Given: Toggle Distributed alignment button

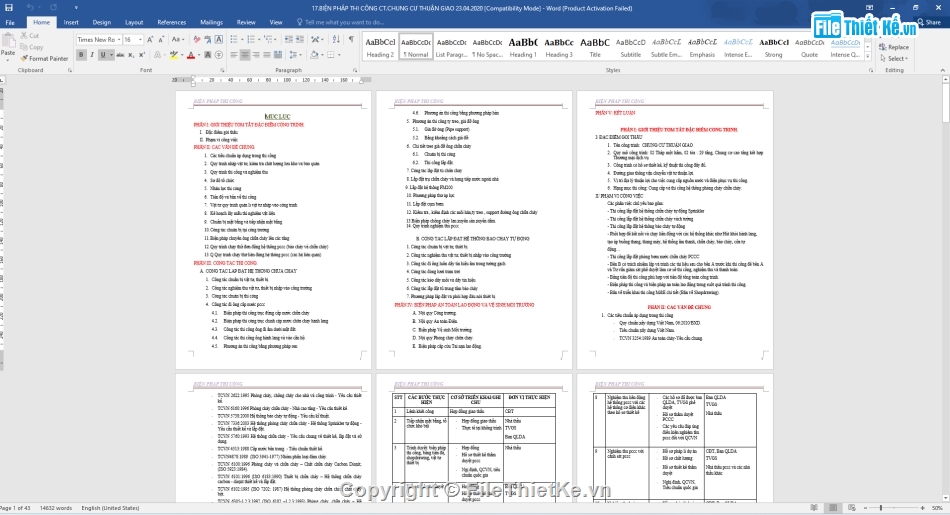Looking at the screenshot, I should coord(277,55).
